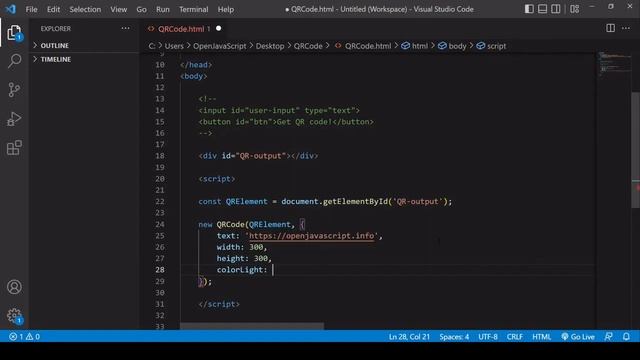Click the commented button line 15
The image size is (640, 360).
286,122
